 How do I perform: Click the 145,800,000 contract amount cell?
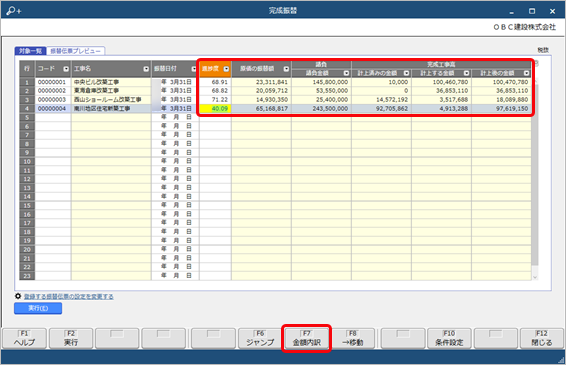point(321,82)
